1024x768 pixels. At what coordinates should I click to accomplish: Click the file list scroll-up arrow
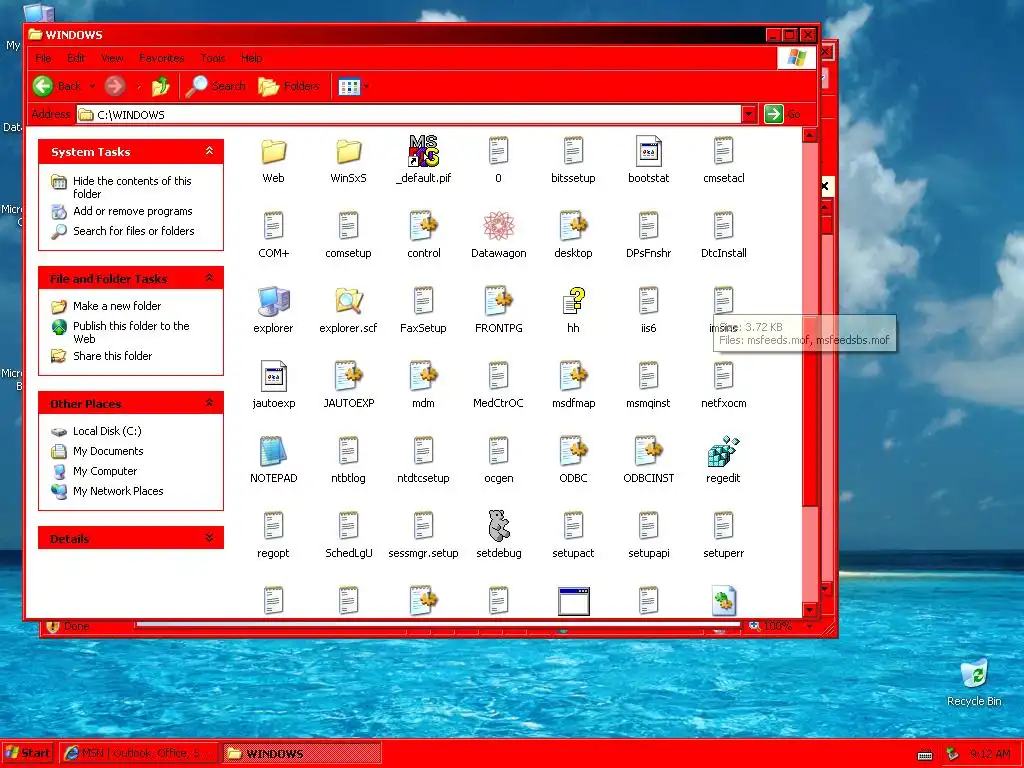[x=810, y=135]
